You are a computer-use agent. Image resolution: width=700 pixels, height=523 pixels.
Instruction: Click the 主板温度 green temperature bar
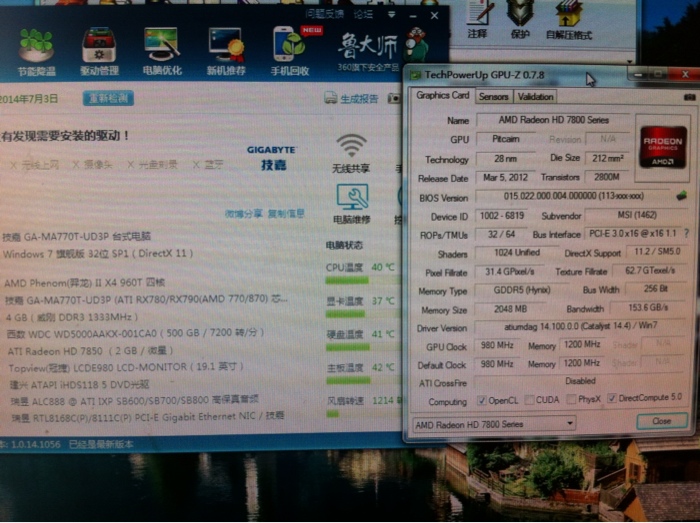click(348, 381)
